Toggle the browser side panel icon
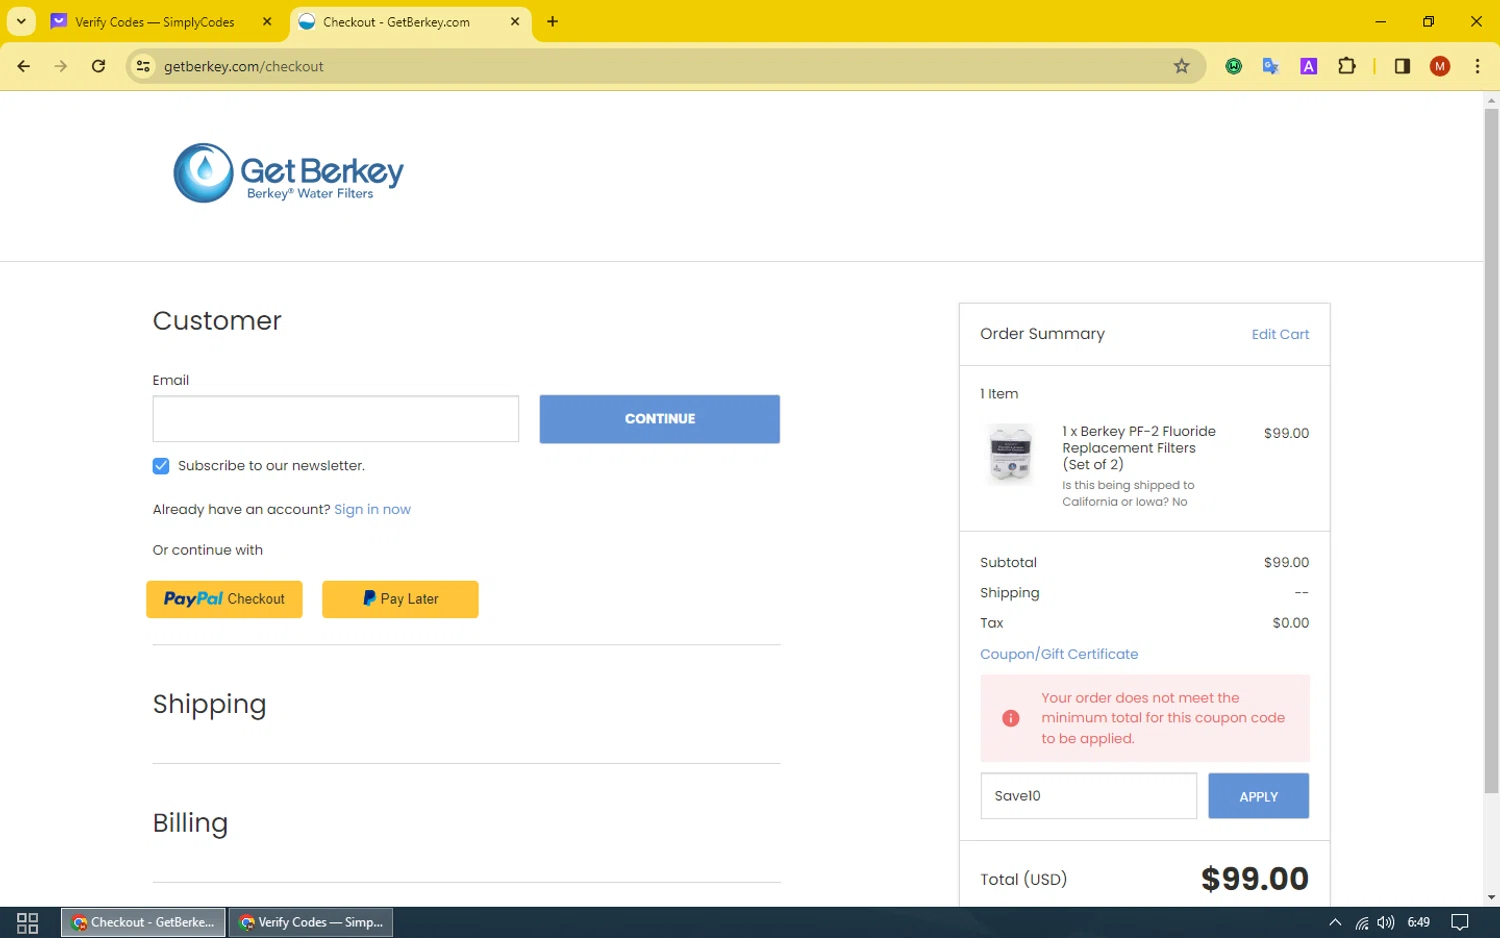The height and width of the screenshot is (938, 1500). point(1402,66)
